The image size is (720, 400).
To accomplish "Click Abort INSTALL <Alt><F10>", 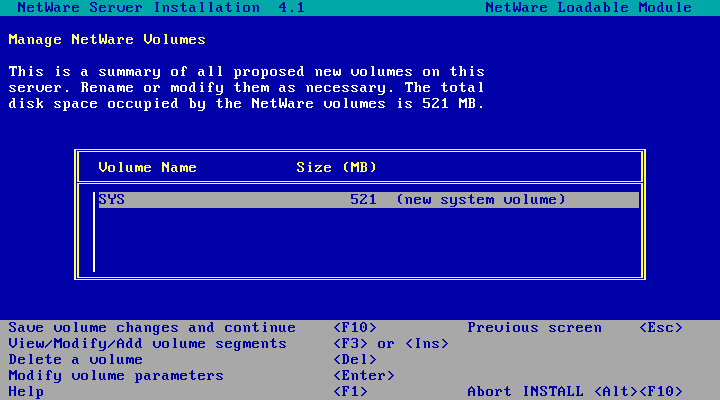I will pyautogui.click(x=575, y=392).
